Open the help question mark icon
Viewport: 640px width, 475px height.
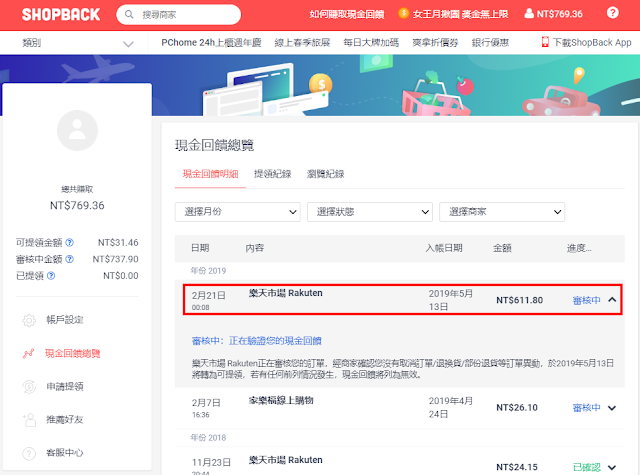coord(612,13)
